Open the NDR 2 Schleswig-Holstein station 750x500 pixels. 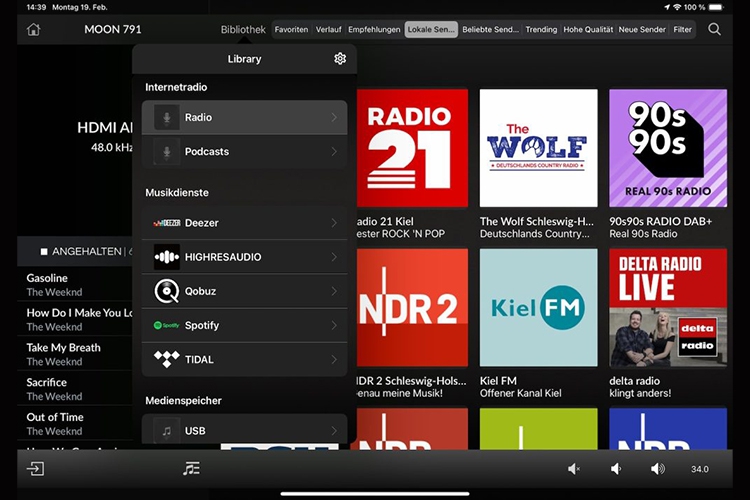point(412,307)
